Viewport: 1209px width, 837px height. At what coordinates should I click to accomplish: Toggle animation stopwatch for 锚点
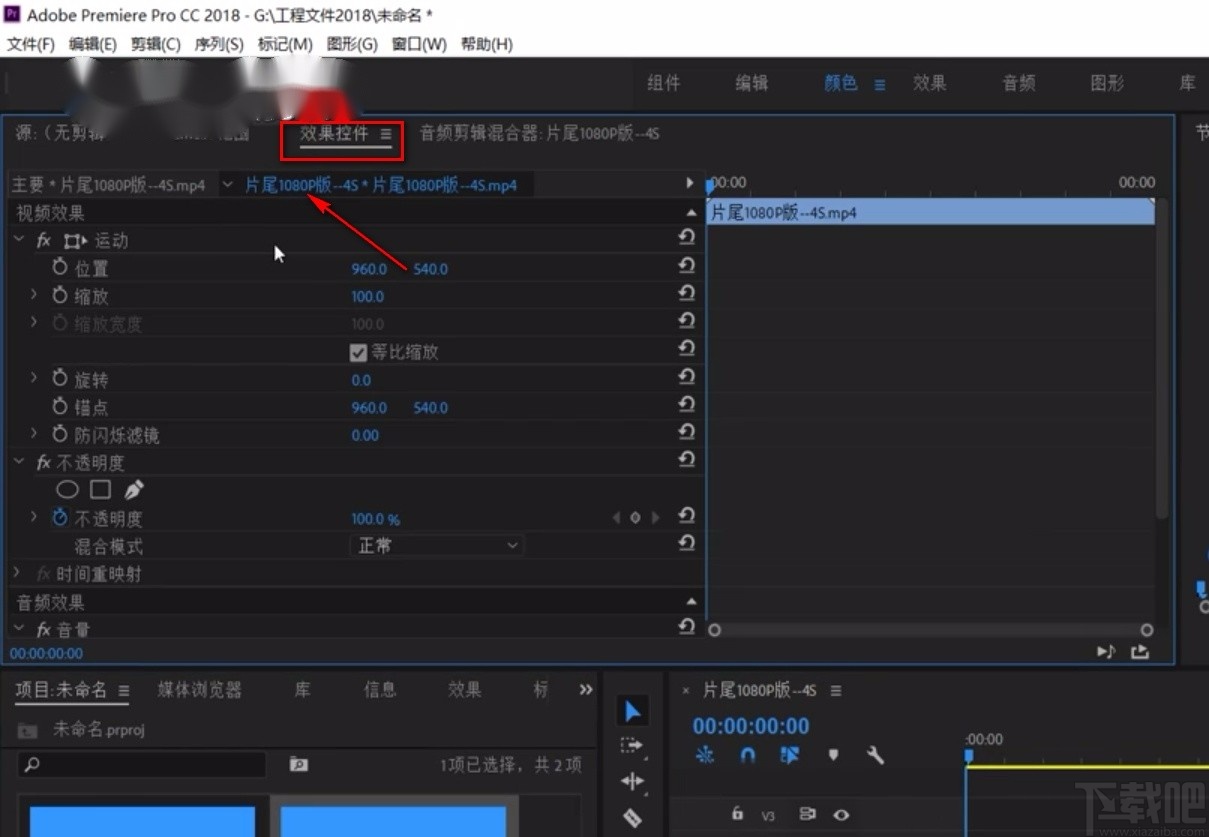tap(60, 407)
